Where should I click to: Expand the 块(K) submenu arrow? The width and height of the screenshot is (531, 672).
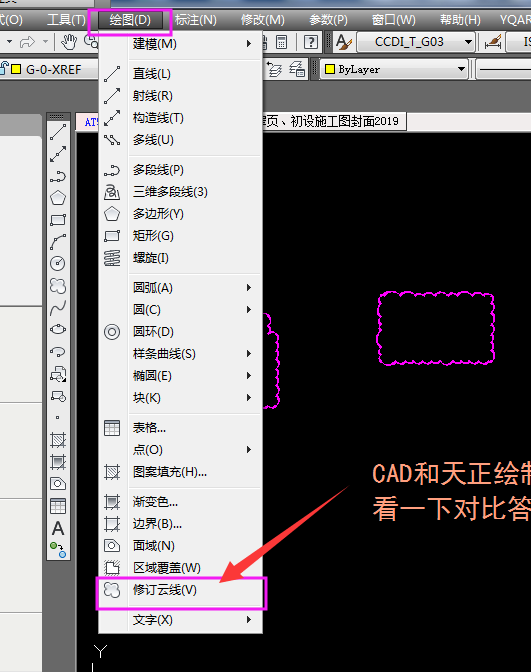pyautogui.click(x=249, y=398)
